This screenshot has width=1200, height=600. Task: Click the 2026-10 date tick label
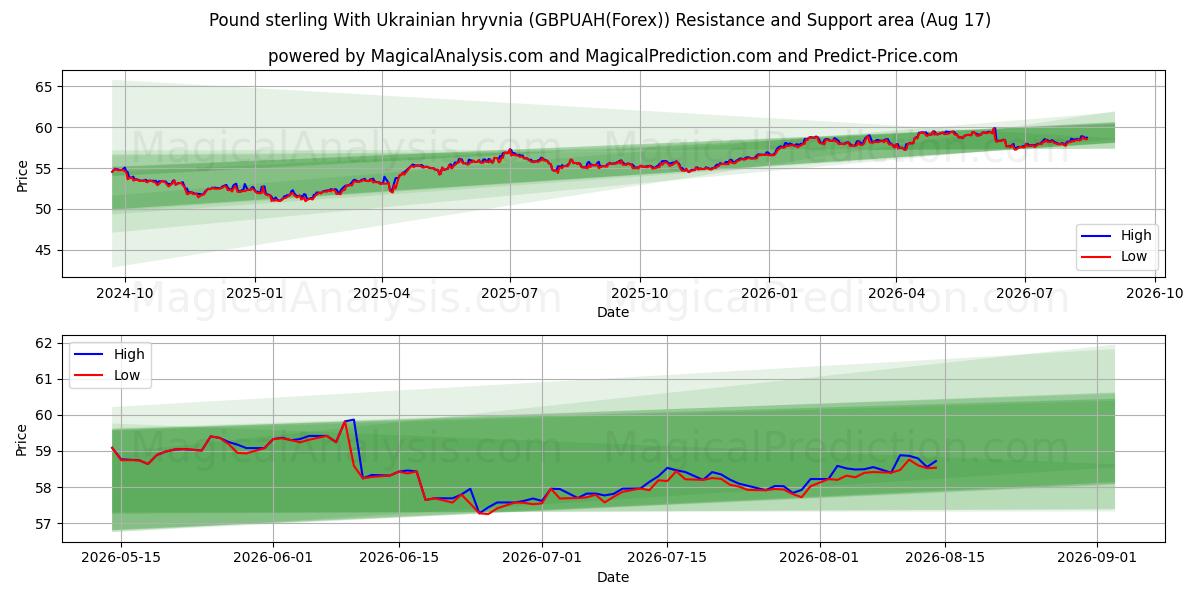pos(1153,295)
